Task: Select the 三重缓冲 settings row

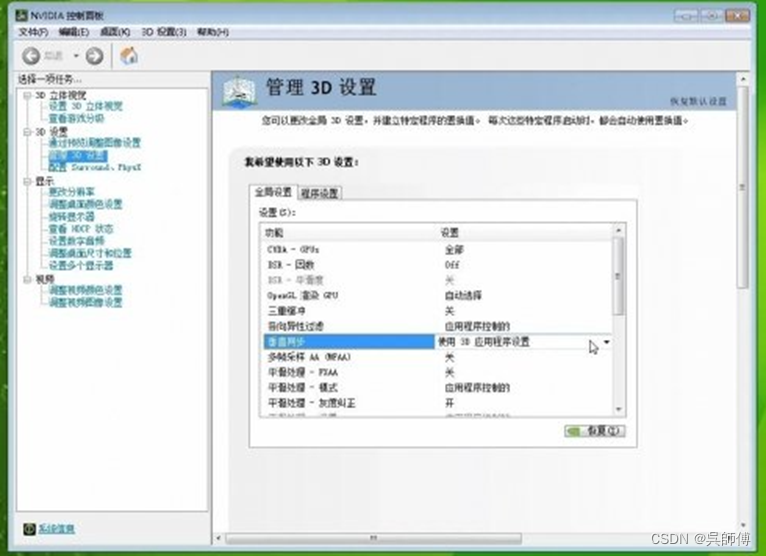Action: (x=437, y=311)
